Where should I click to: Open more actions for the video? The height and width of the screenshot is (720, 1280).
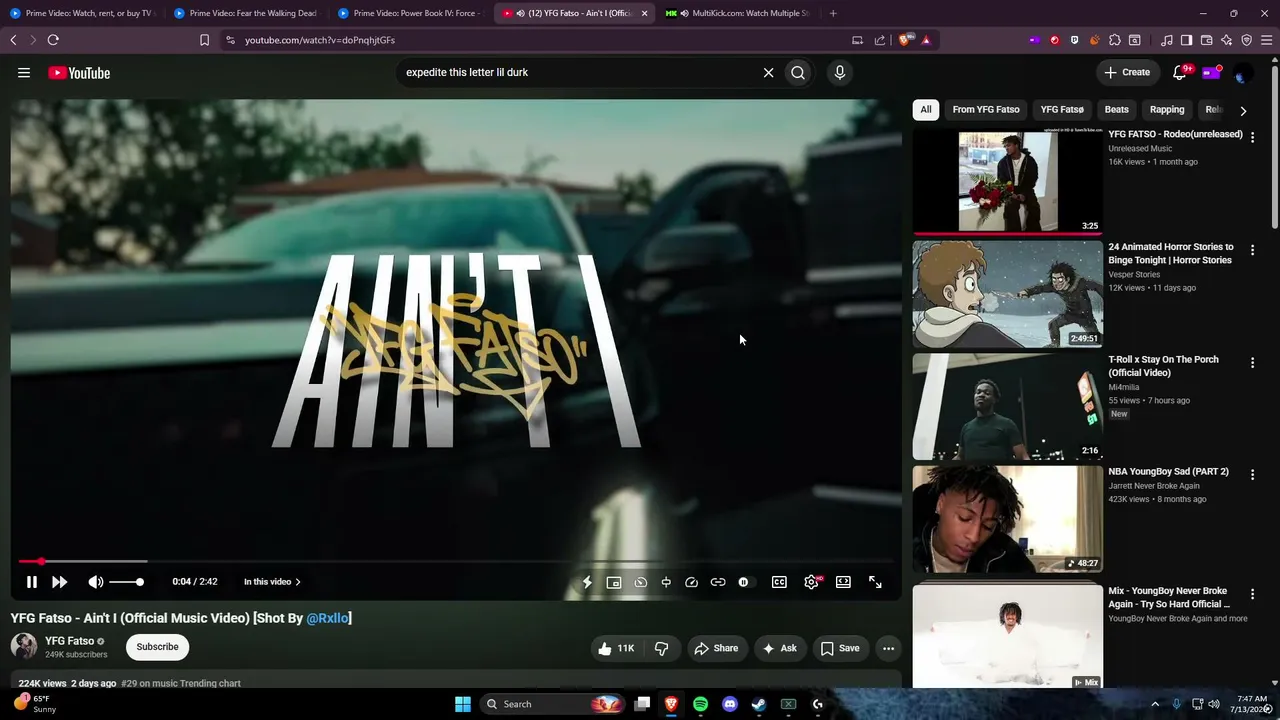(888, 648)
